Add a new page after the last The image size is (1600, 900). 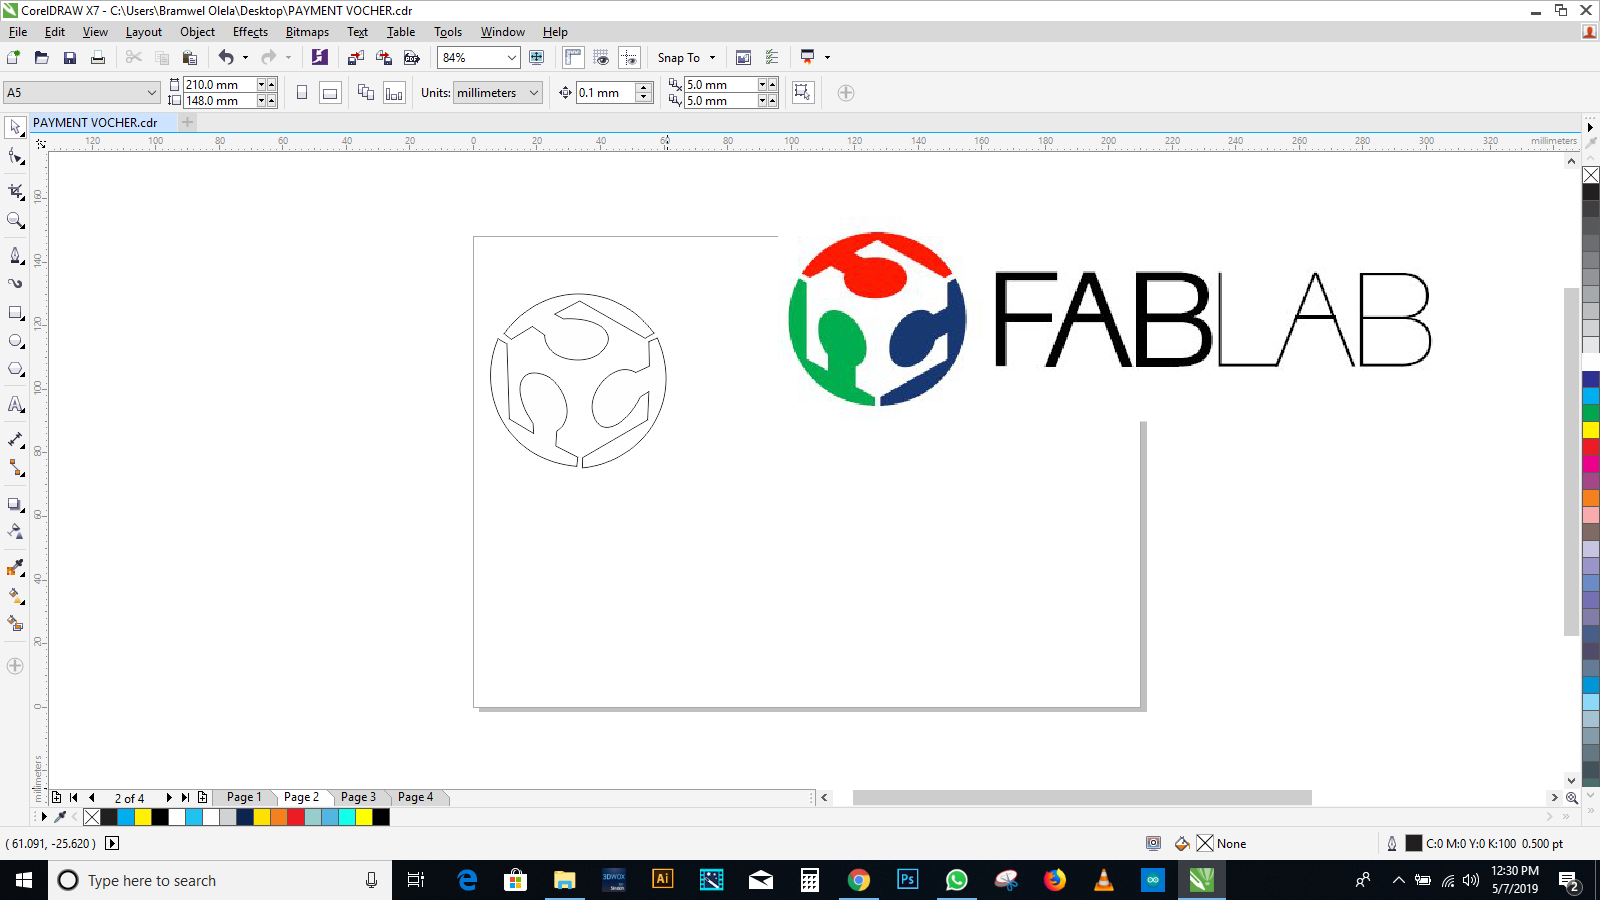[x=202, y=797]
